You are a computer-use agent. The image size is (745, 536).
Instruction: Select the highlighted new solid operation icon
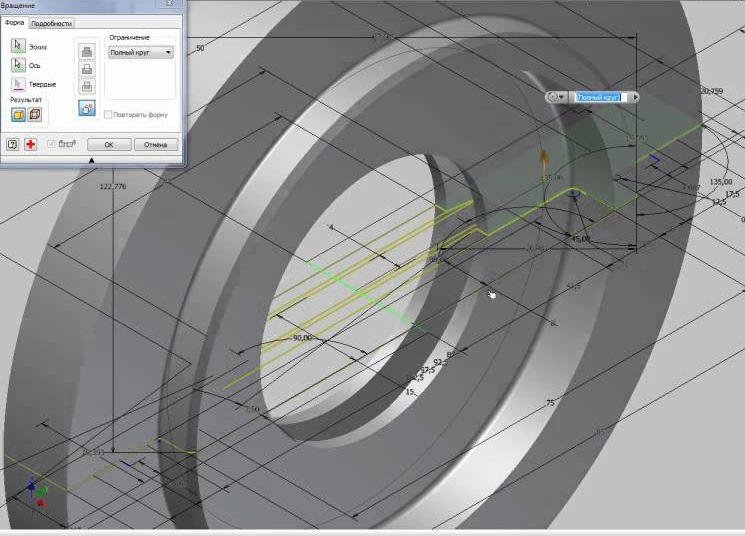tap(87, 108)
